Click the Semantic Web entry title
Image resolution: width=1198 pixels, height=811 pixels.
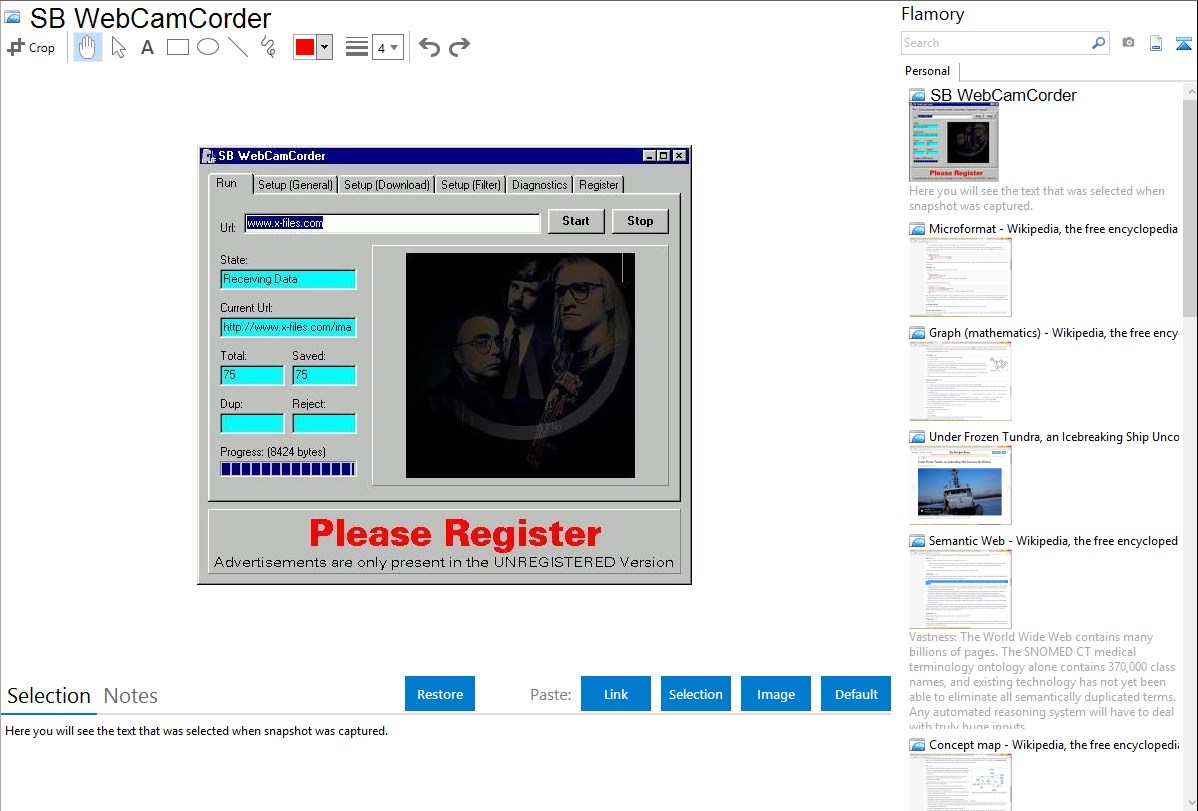[x=1053, y=541]
